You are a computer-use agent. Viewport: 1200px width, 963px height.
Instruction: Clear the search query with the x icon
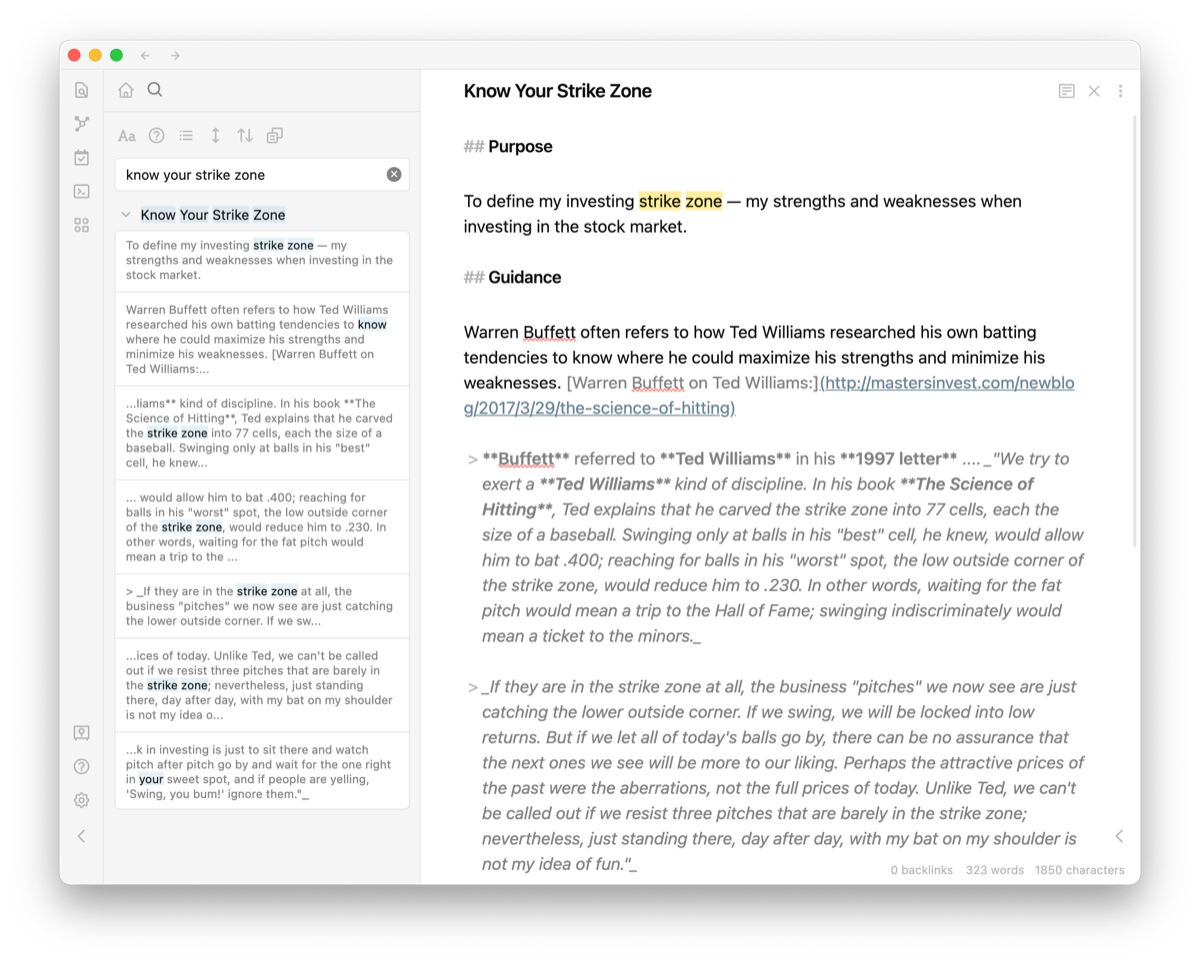pos(394,174)
